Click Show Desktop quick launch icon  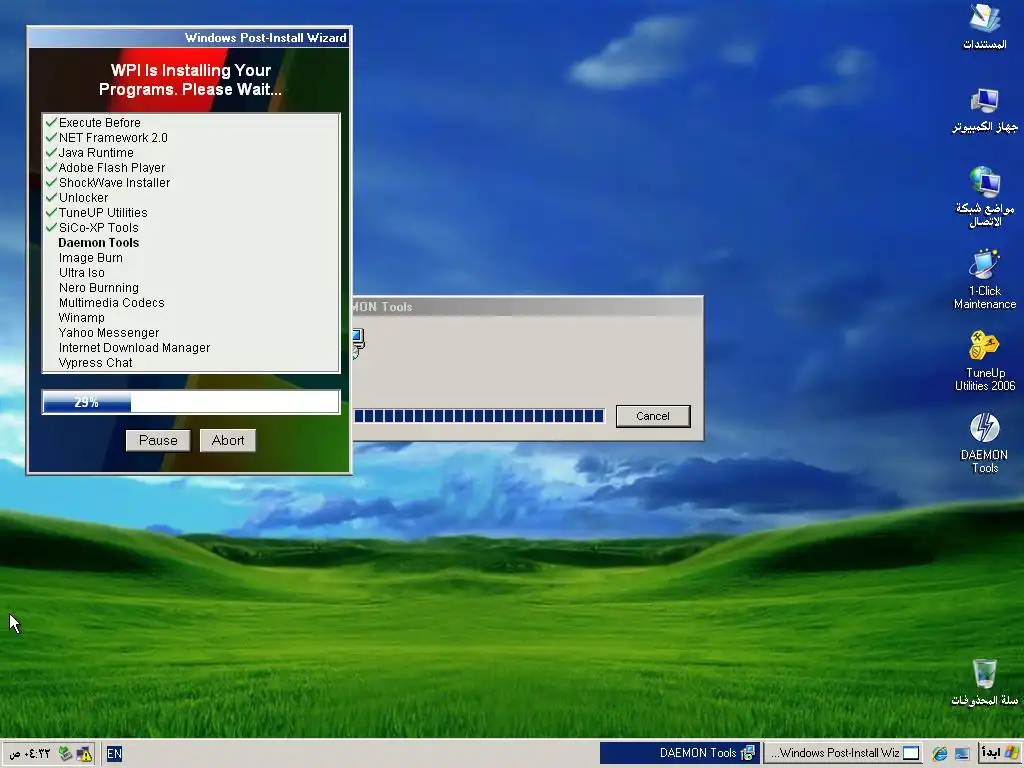tap(962, 753)
